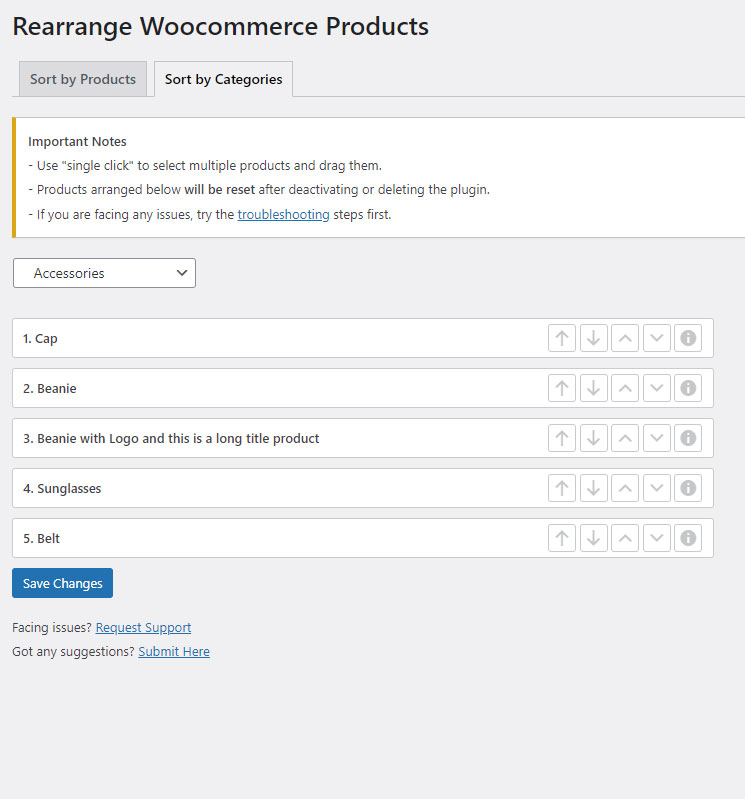The image size is (745, 799).
Task: Open info icon for Beanie with Logo
Action: click(688, 438)
